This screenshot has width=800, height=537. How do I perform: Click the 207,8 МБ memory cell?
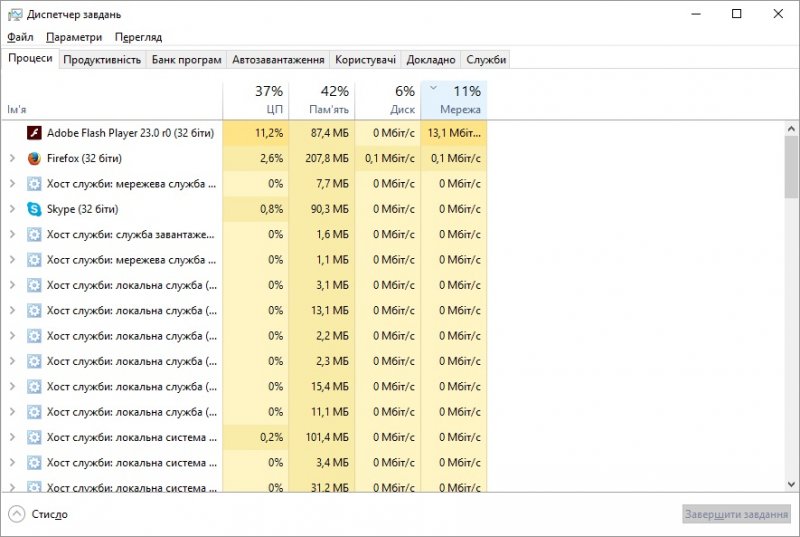(x=322, y=159)
